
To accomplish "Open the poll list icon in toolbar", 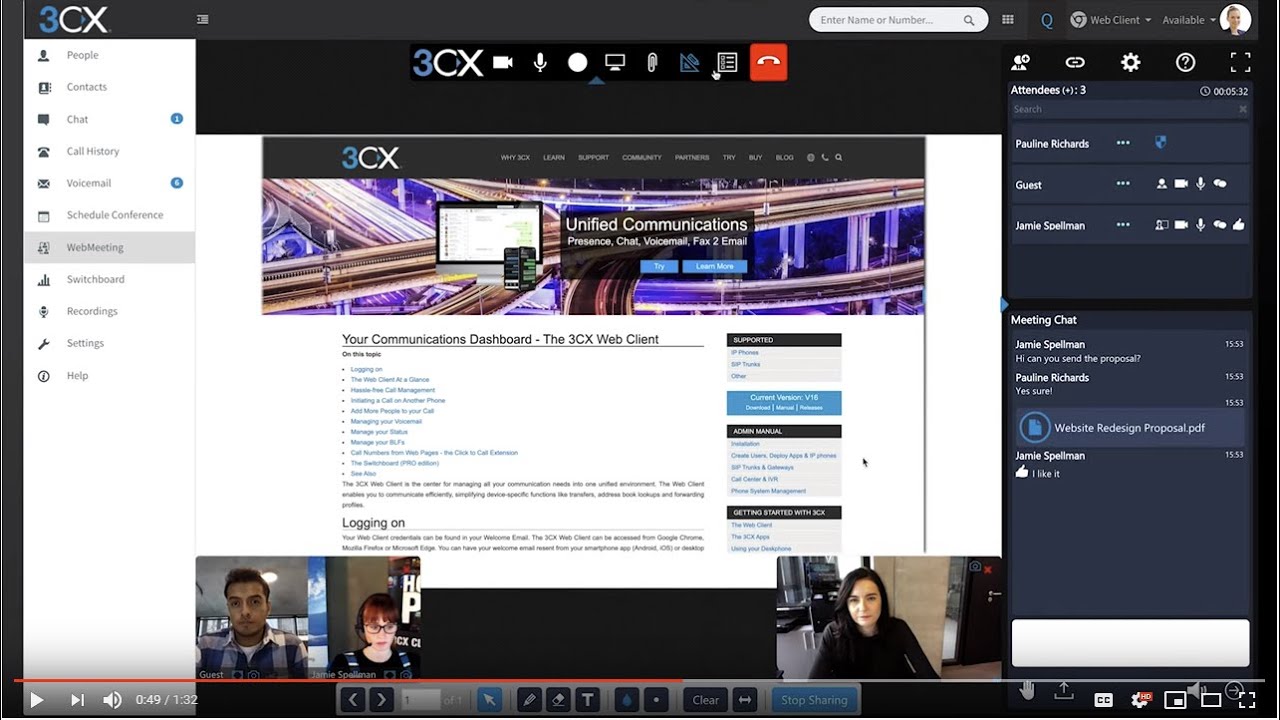I will coord(727,63).
